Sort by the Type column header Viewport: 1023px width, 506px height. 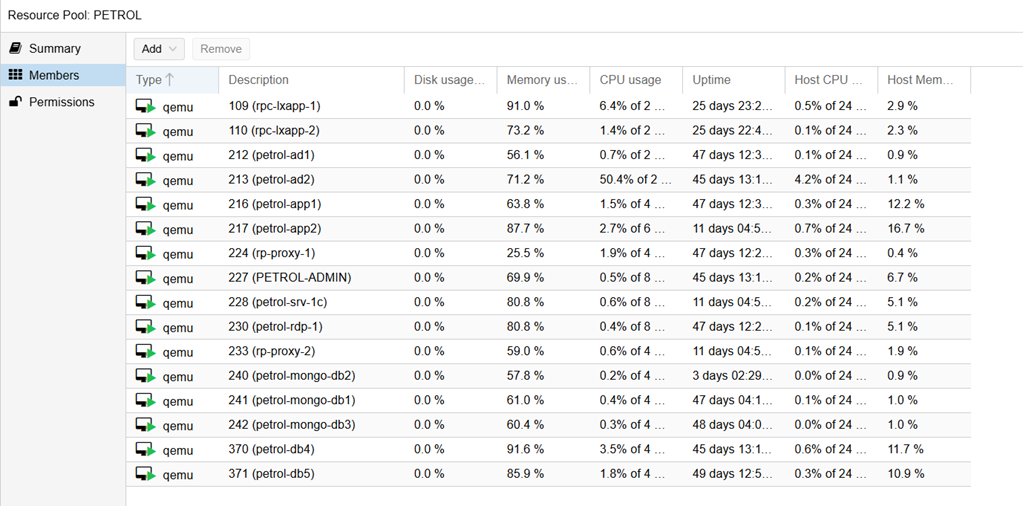pos(156,80)
